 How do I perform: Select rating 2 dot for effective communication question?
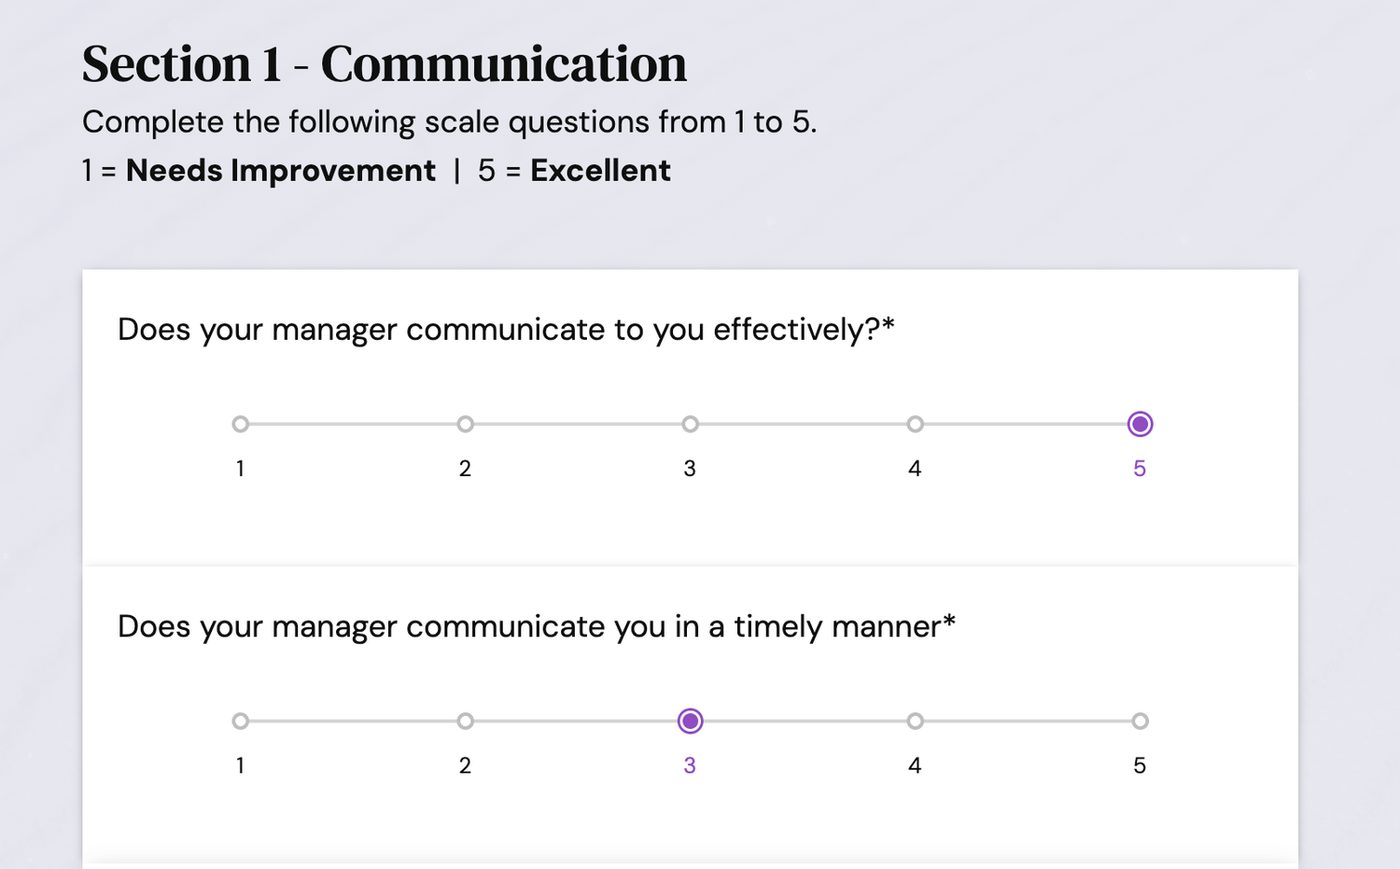[465, 424]
